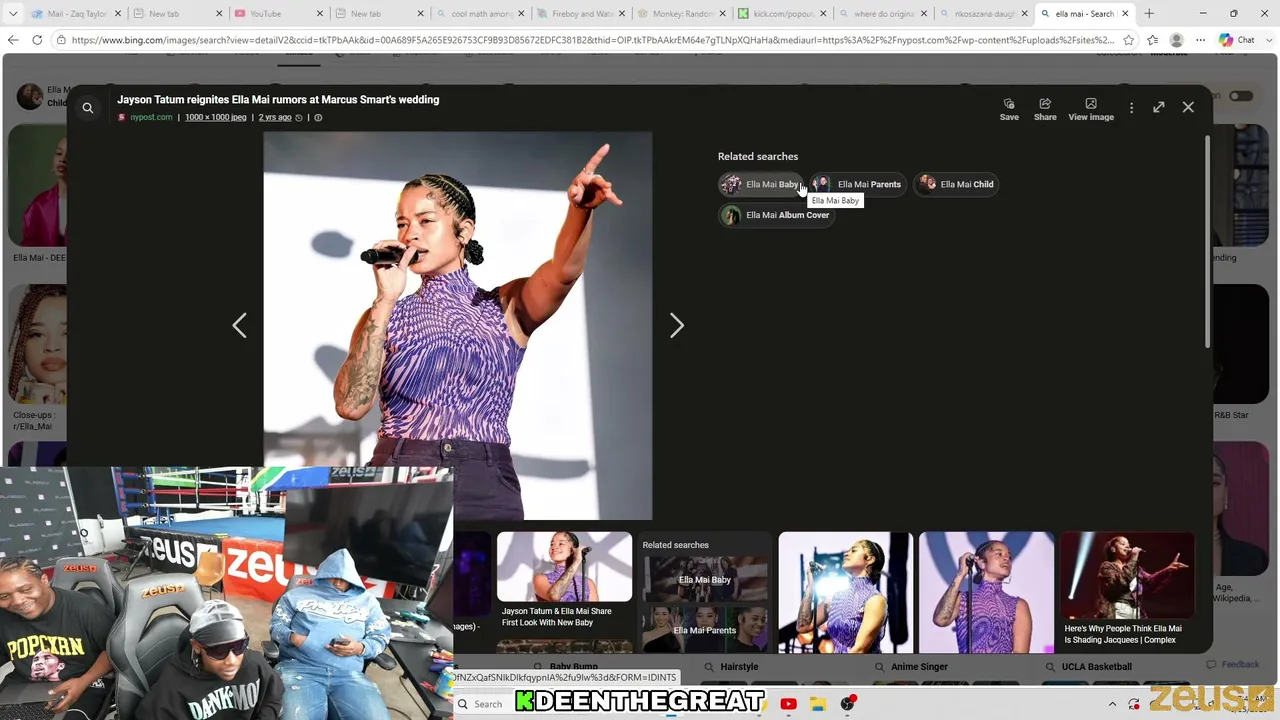Click the info icon beside the date
This screenshot has width=1280, height=720.
click(x=318, y=117)
